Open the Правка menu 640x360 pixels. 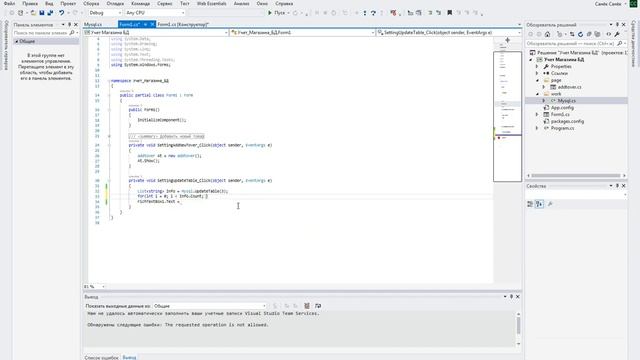coord(30,4)
